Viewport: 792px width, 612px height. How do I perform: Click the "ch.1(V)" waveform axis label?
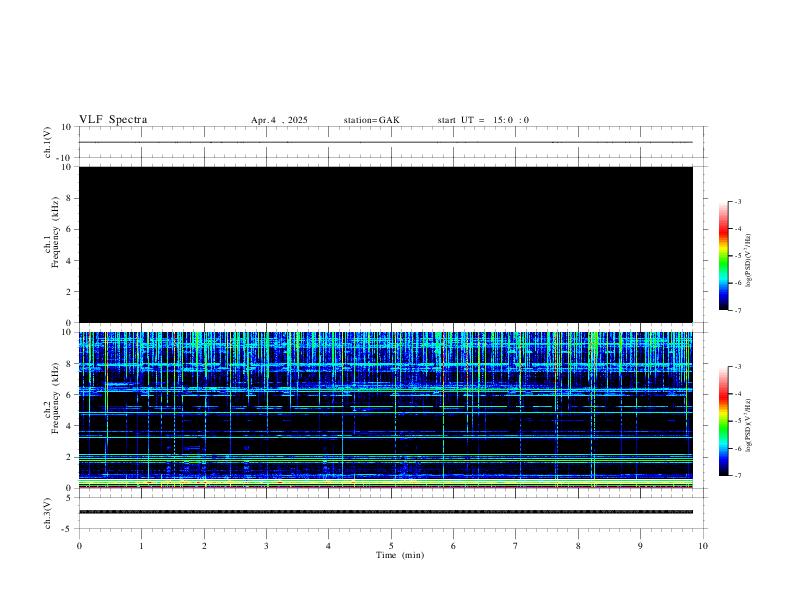pyautogui.click(x=48, y=142)
